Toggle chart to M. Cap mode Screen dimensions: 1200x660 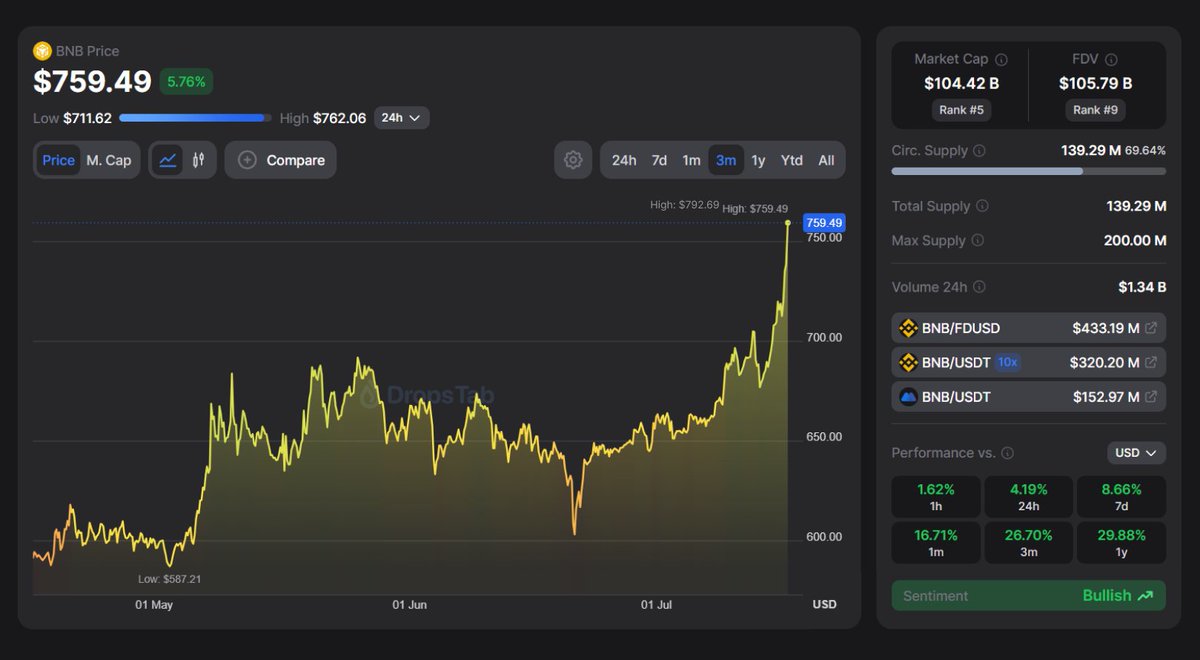point(108,160)
